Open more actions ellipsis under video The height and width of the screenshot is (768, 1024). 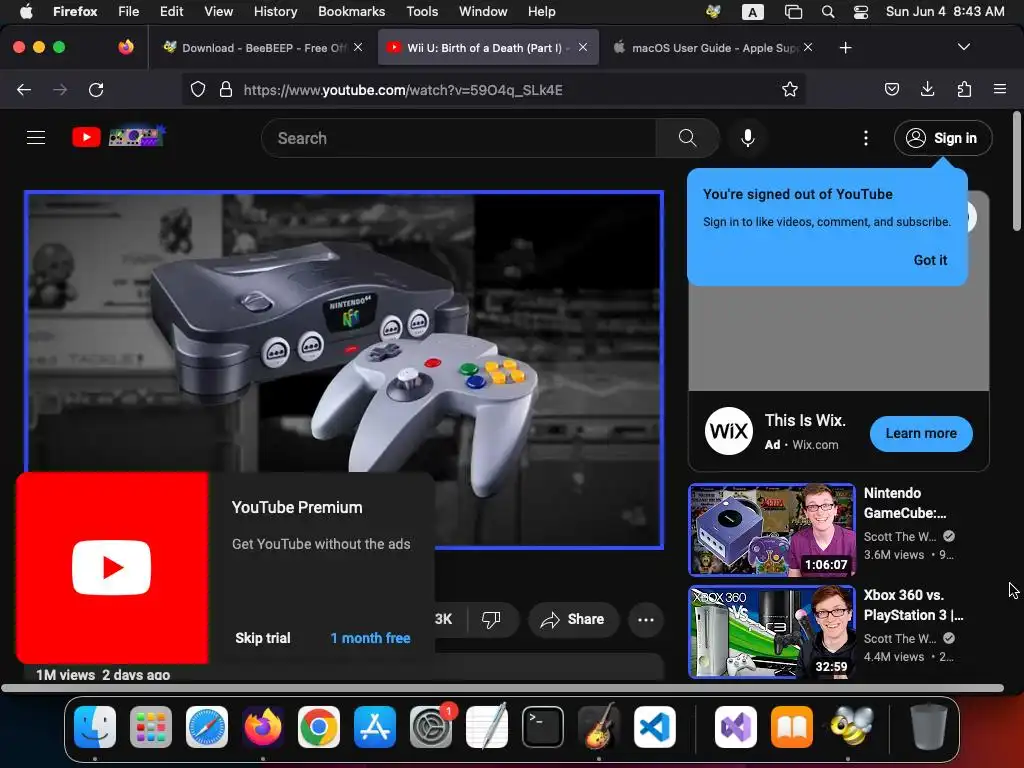point(646,620)
